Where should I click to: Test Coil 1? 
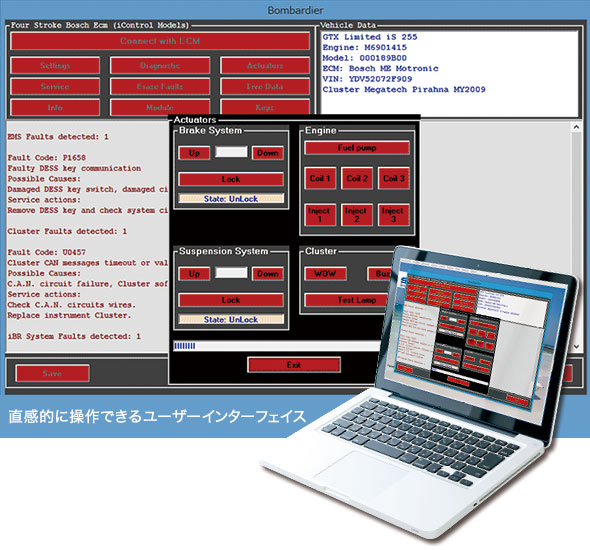click(320, 178)
